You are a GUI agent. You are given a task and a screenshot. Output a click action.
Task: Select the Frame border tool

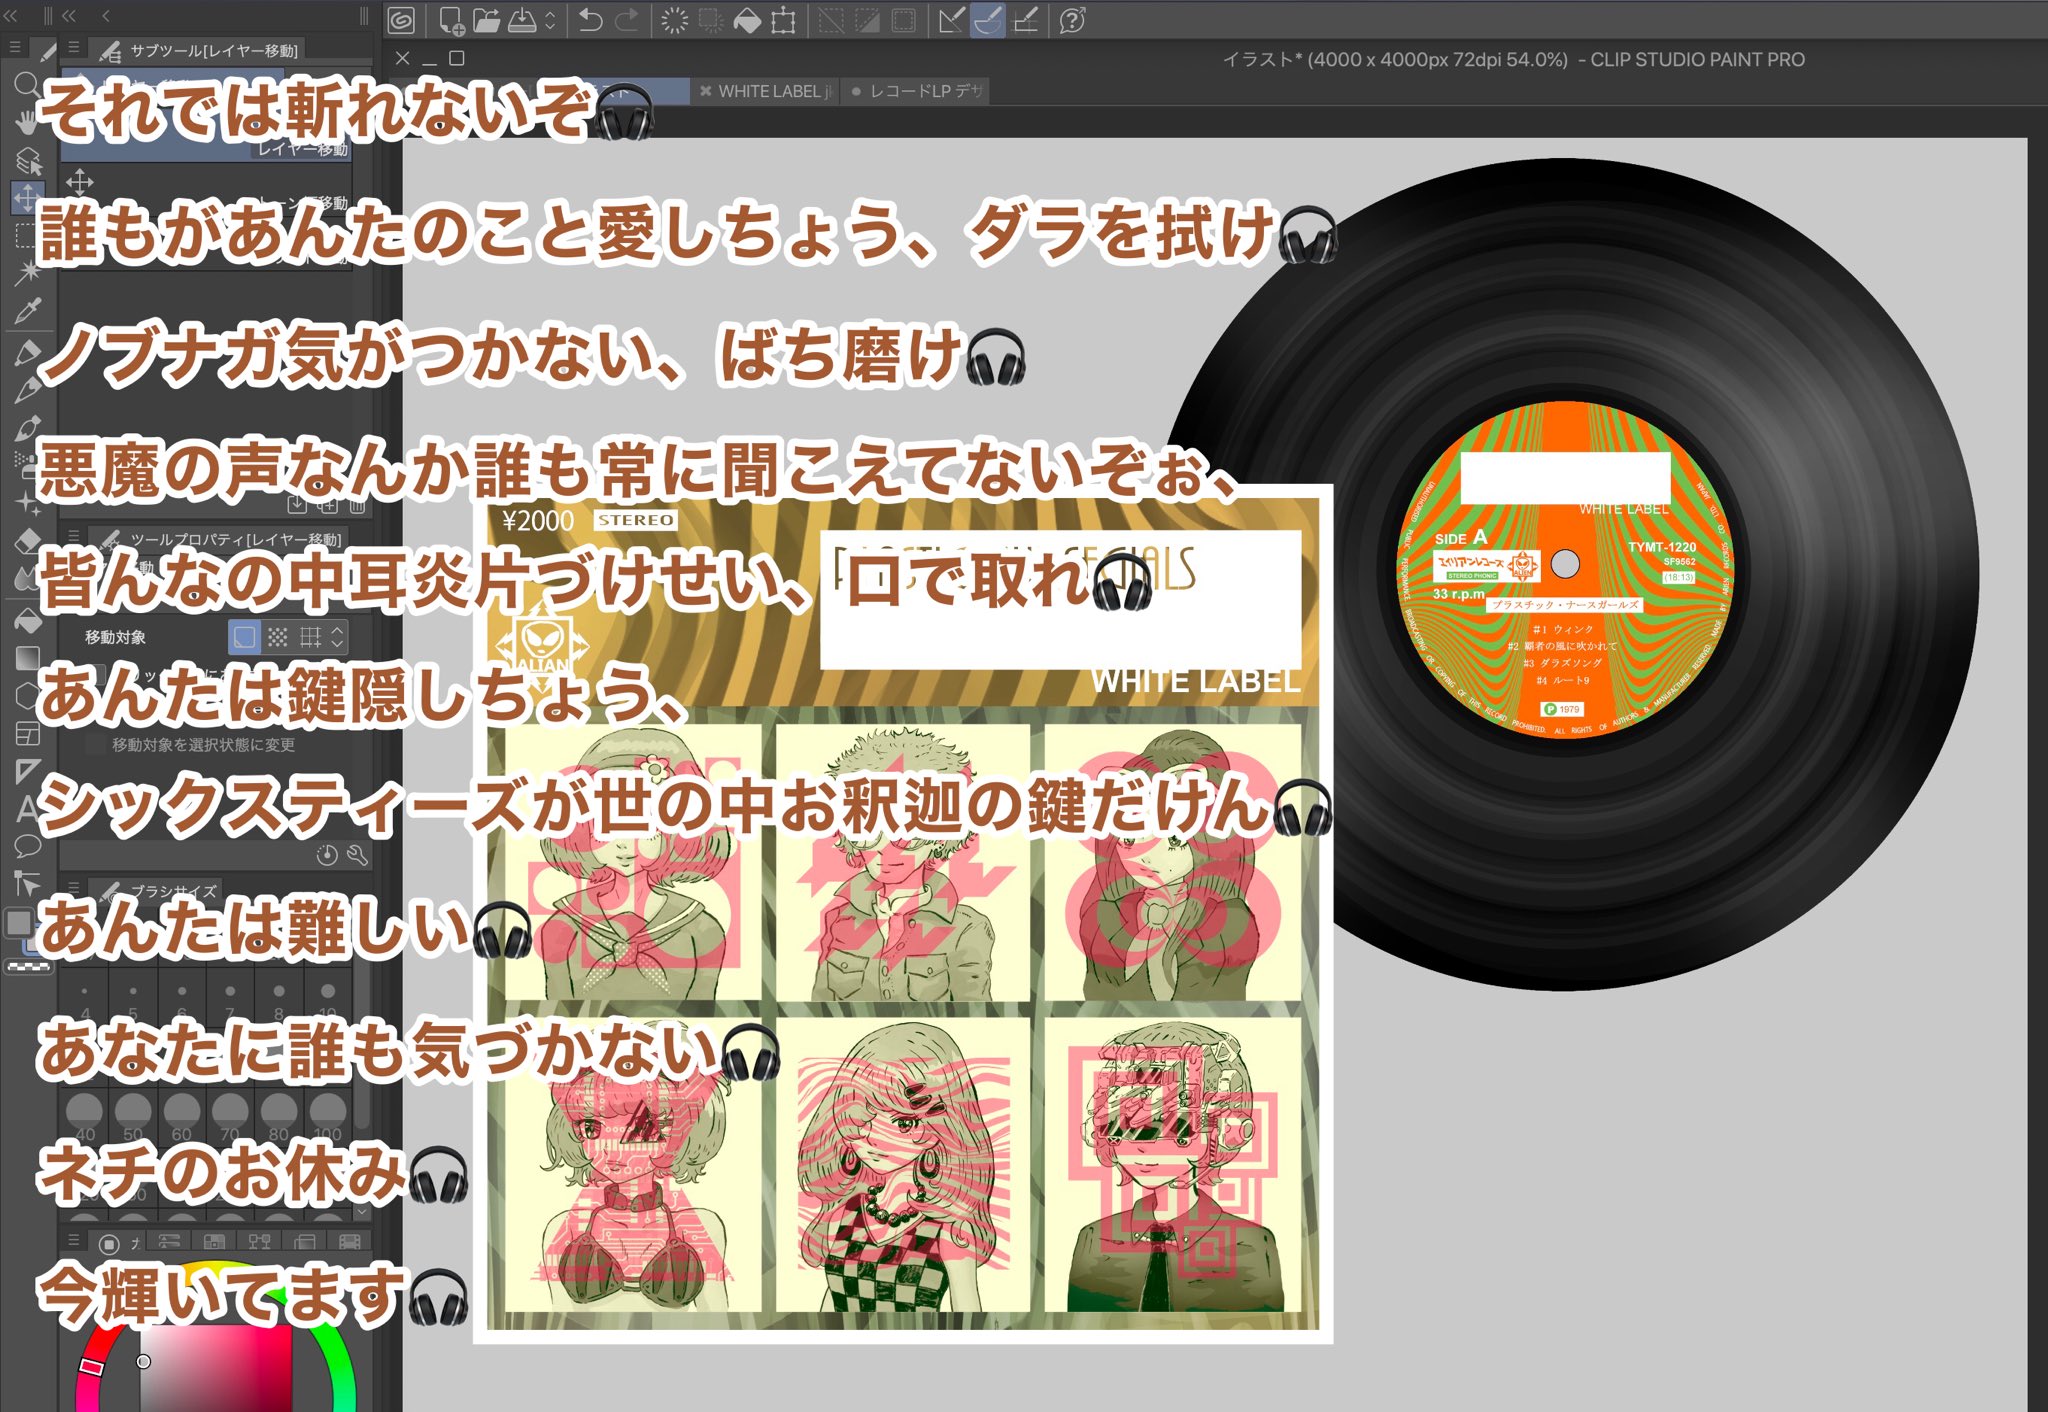[x=27, y=734]
